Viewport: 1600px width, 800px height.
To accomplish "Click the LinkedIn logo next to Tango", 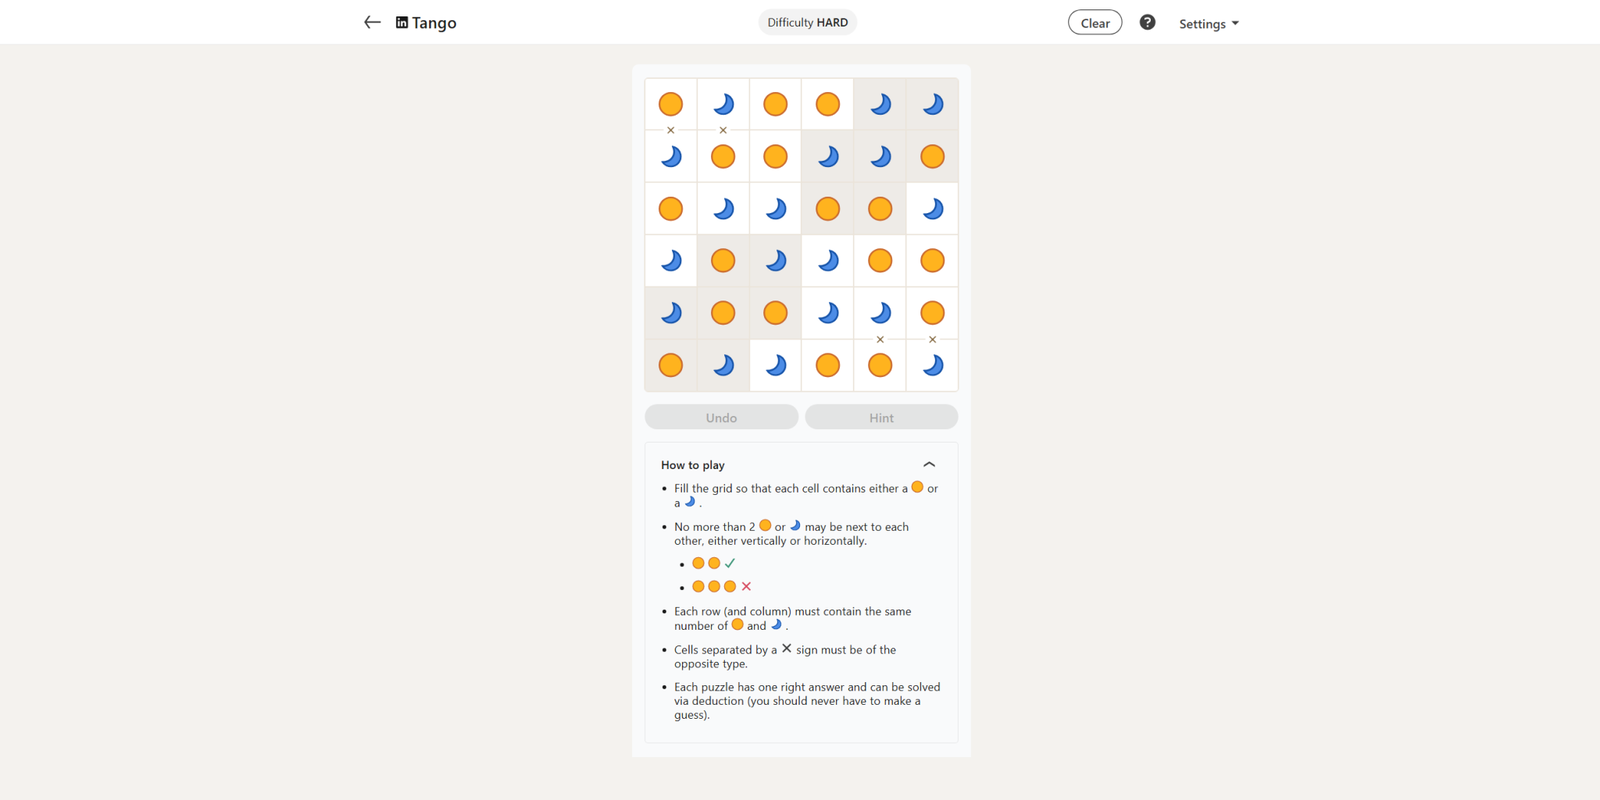I will (402, 22).
